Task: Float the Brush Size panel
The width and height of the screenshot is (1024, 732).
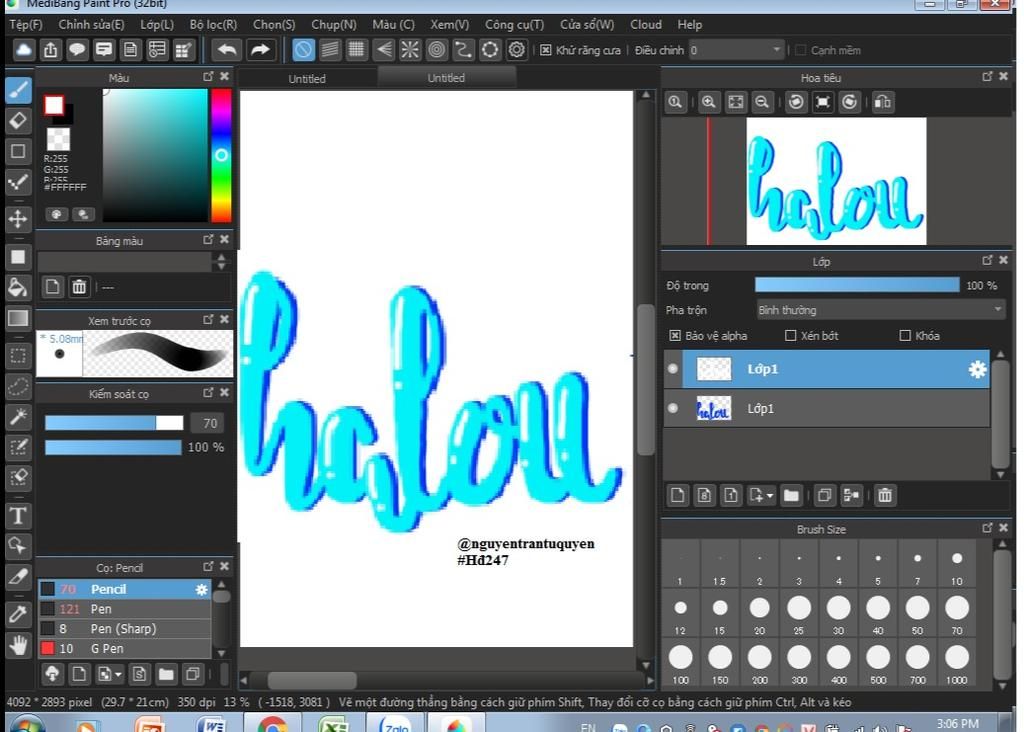Action: point(987,528)
